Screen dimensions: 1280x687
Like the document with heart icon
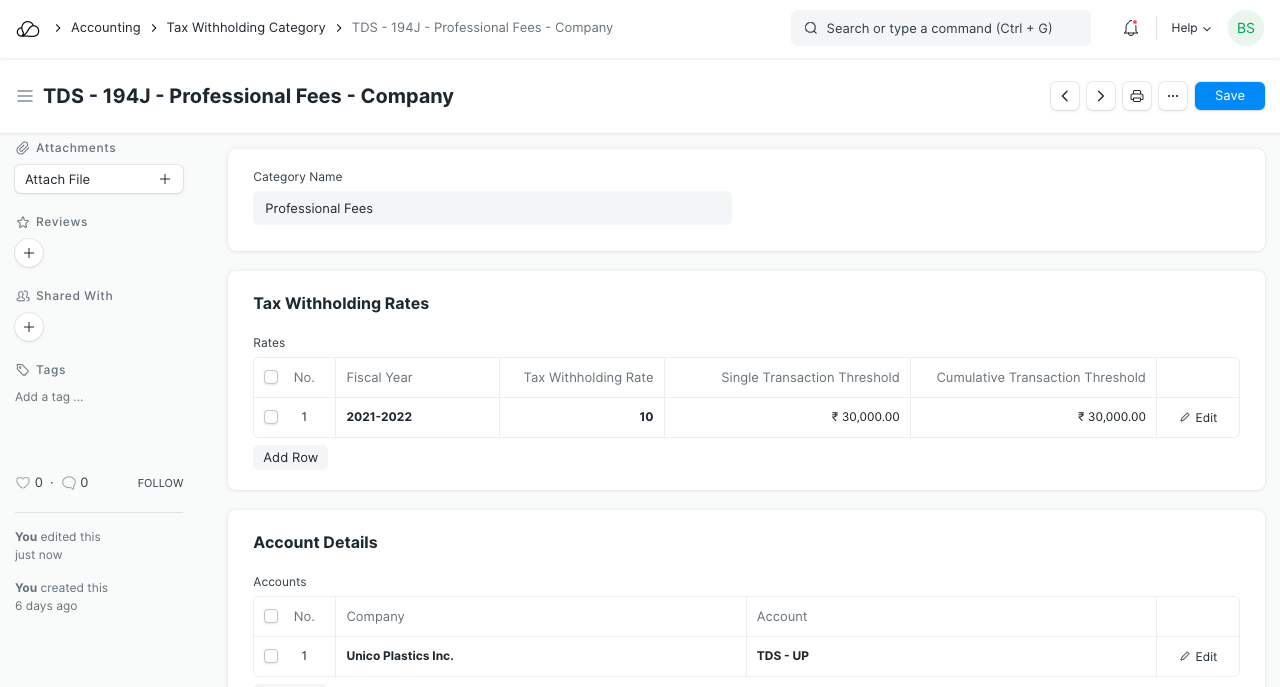(x=23, y=483)
